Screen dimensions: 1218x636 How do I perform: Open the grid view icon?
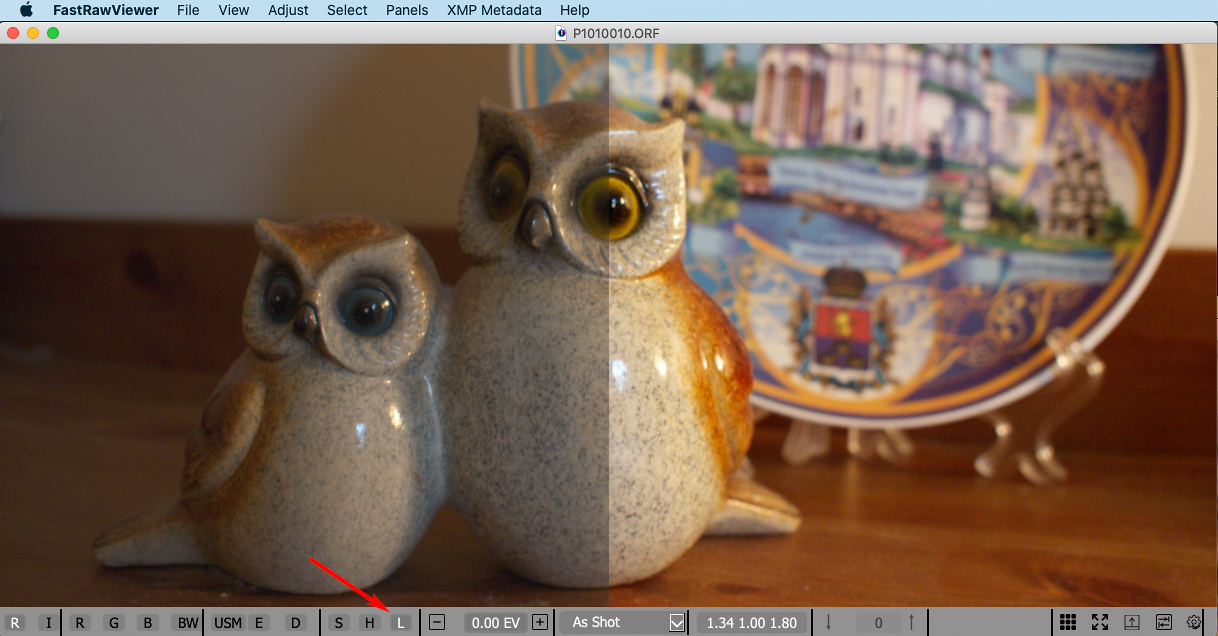click(x=1068, y=622)
